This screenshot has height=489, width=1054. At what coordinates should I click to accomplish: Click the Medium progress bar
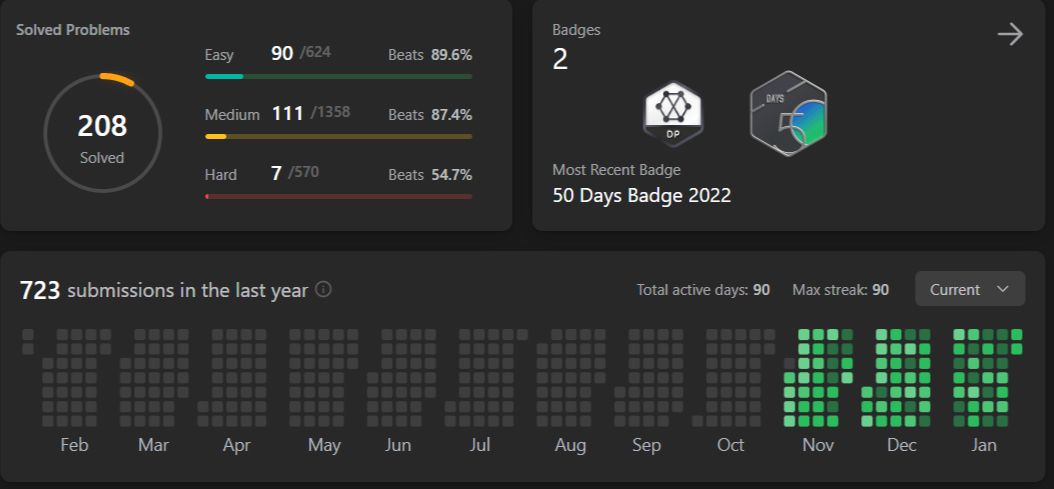pos(338,137)
